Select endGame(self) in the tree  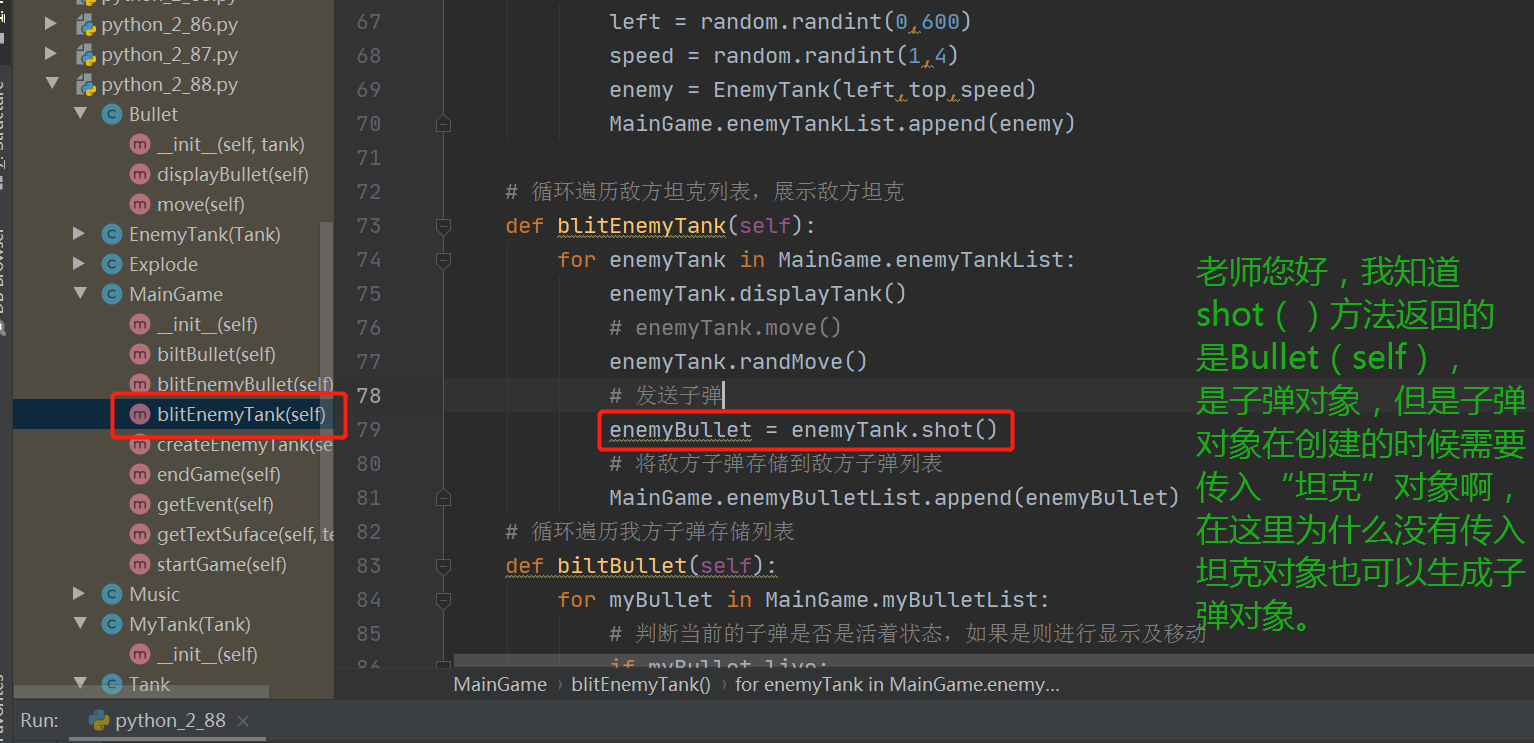(x=219, y=475)
